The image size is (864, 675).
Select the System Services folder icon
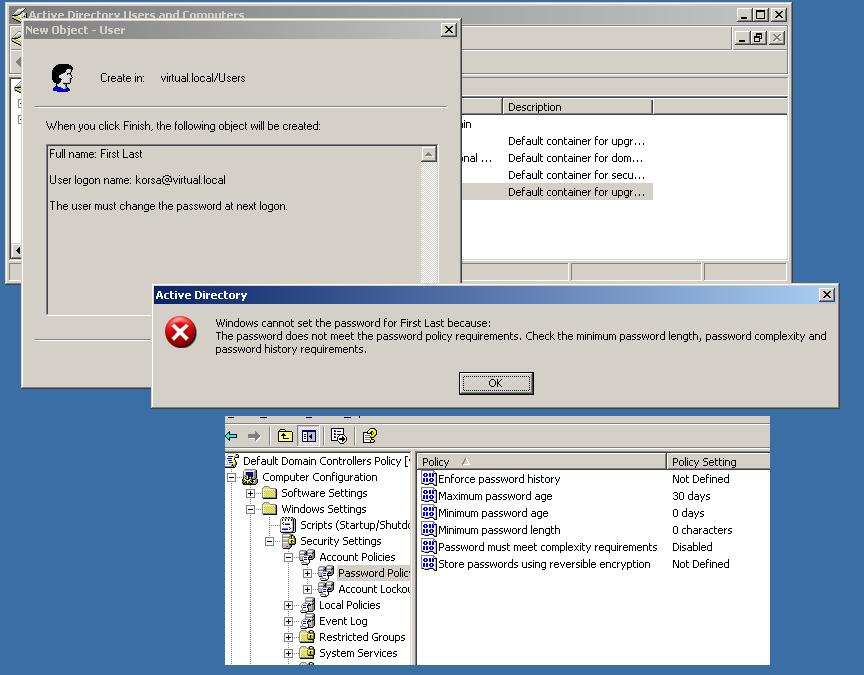[x=307, y=652]
